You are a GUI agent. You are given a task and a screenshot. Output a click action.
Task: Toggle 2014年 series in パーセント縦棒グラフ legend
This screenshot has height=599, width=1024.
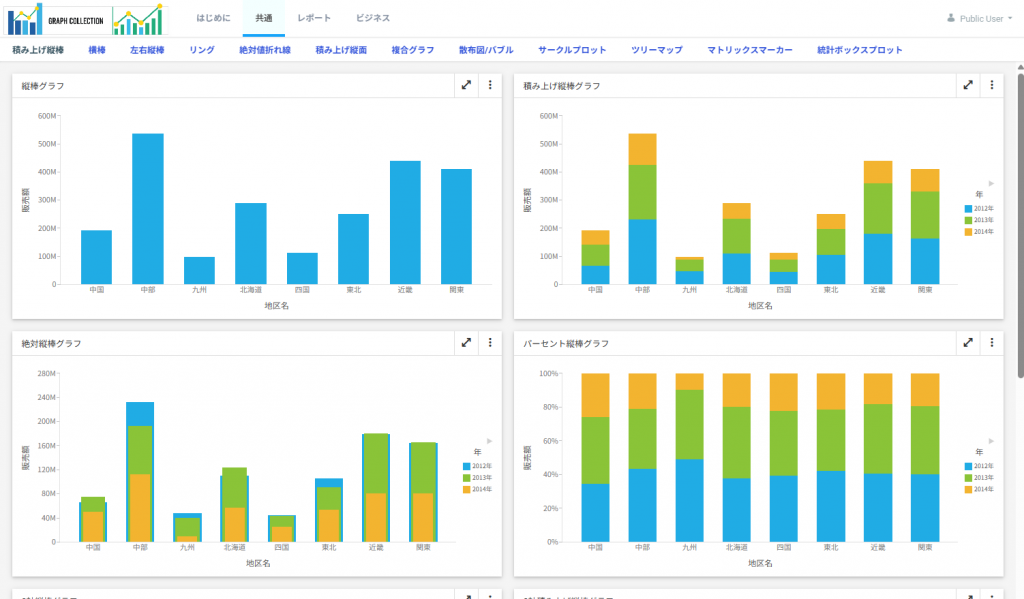[979, 489]
